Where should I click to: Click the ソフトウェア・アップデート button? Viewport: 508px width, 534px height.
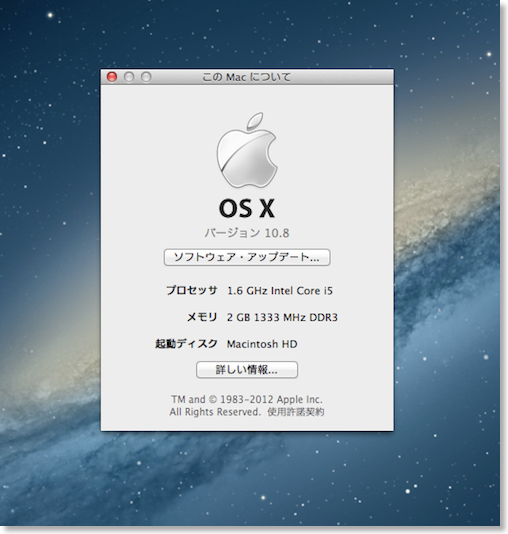tap(247, 257)
